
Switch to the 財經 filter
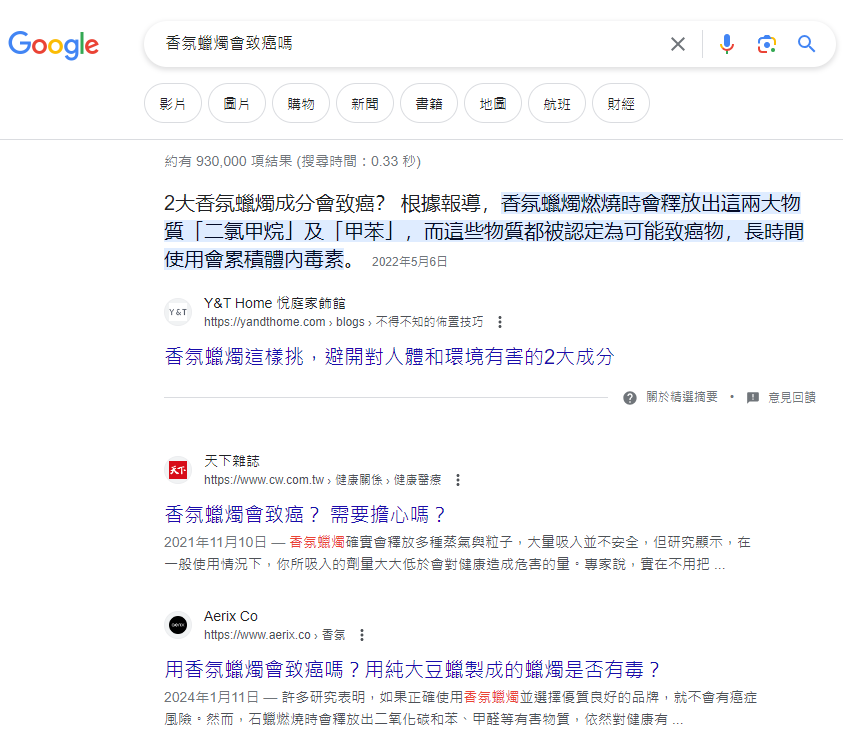tap(620, 103)
